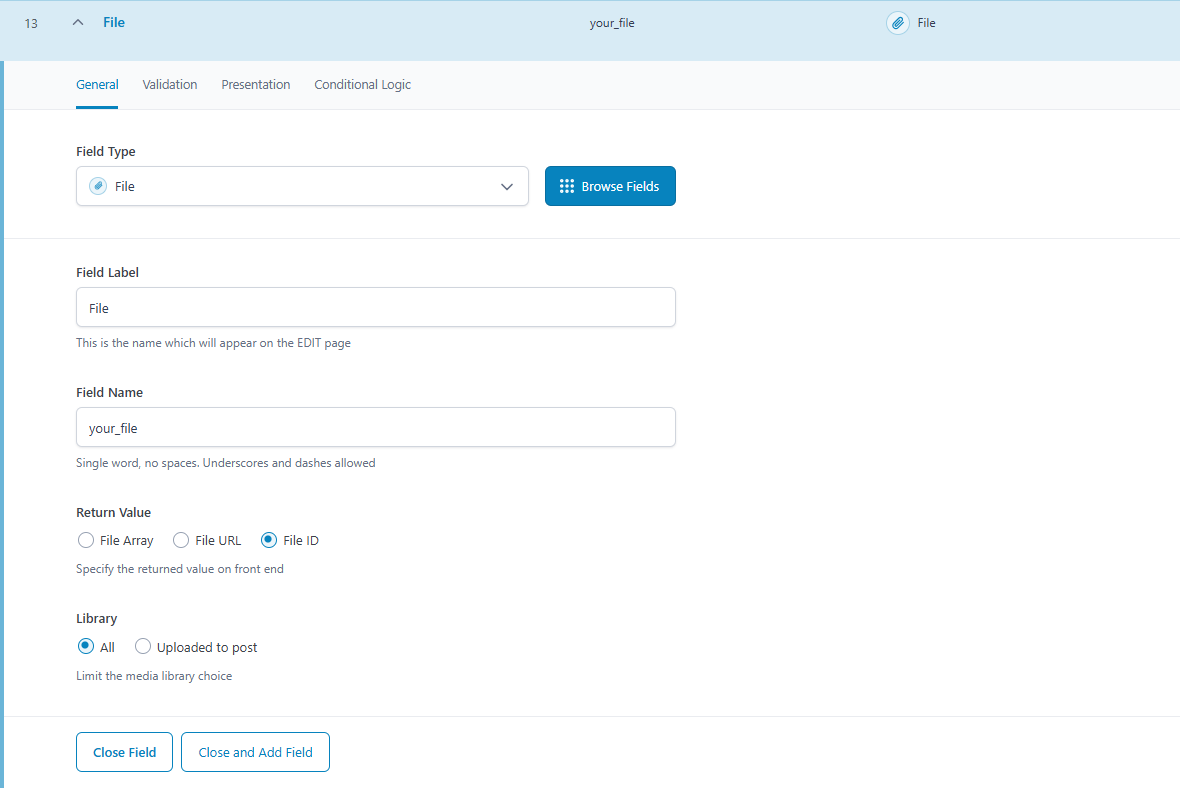Click the Browse Fields grid button
Viewport: 1180px width, 788px height.
click(610, 186)
